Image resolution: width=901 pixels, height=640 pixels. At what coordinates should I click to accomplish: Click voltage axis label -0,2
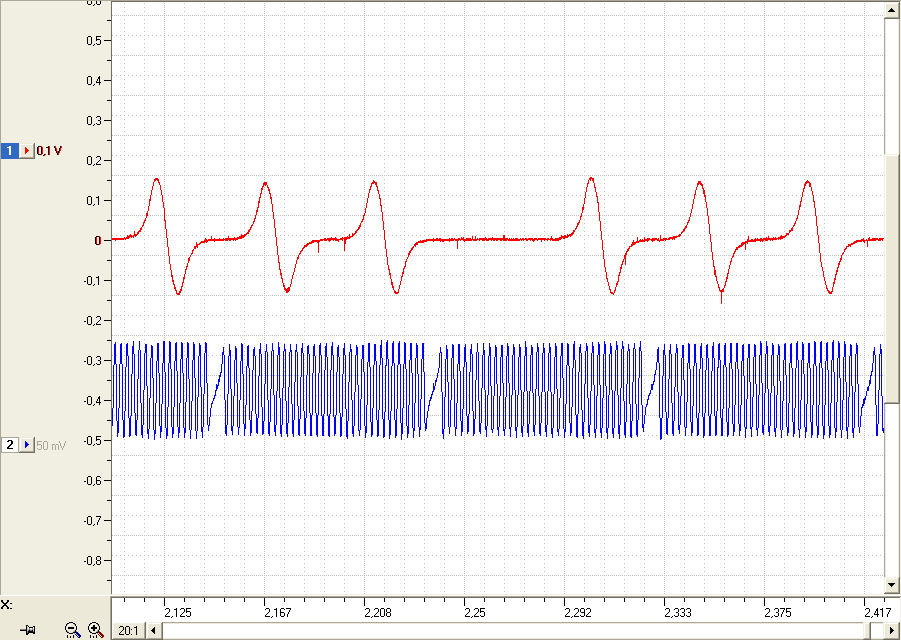tap(93, 321)
